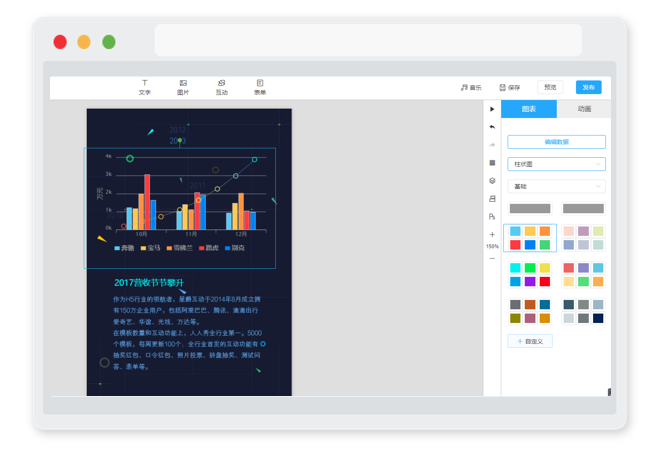Screen dimensions: 660x460
Task: Choose the neon cyan-green-yellow color palette
Action: pos(530,274)
